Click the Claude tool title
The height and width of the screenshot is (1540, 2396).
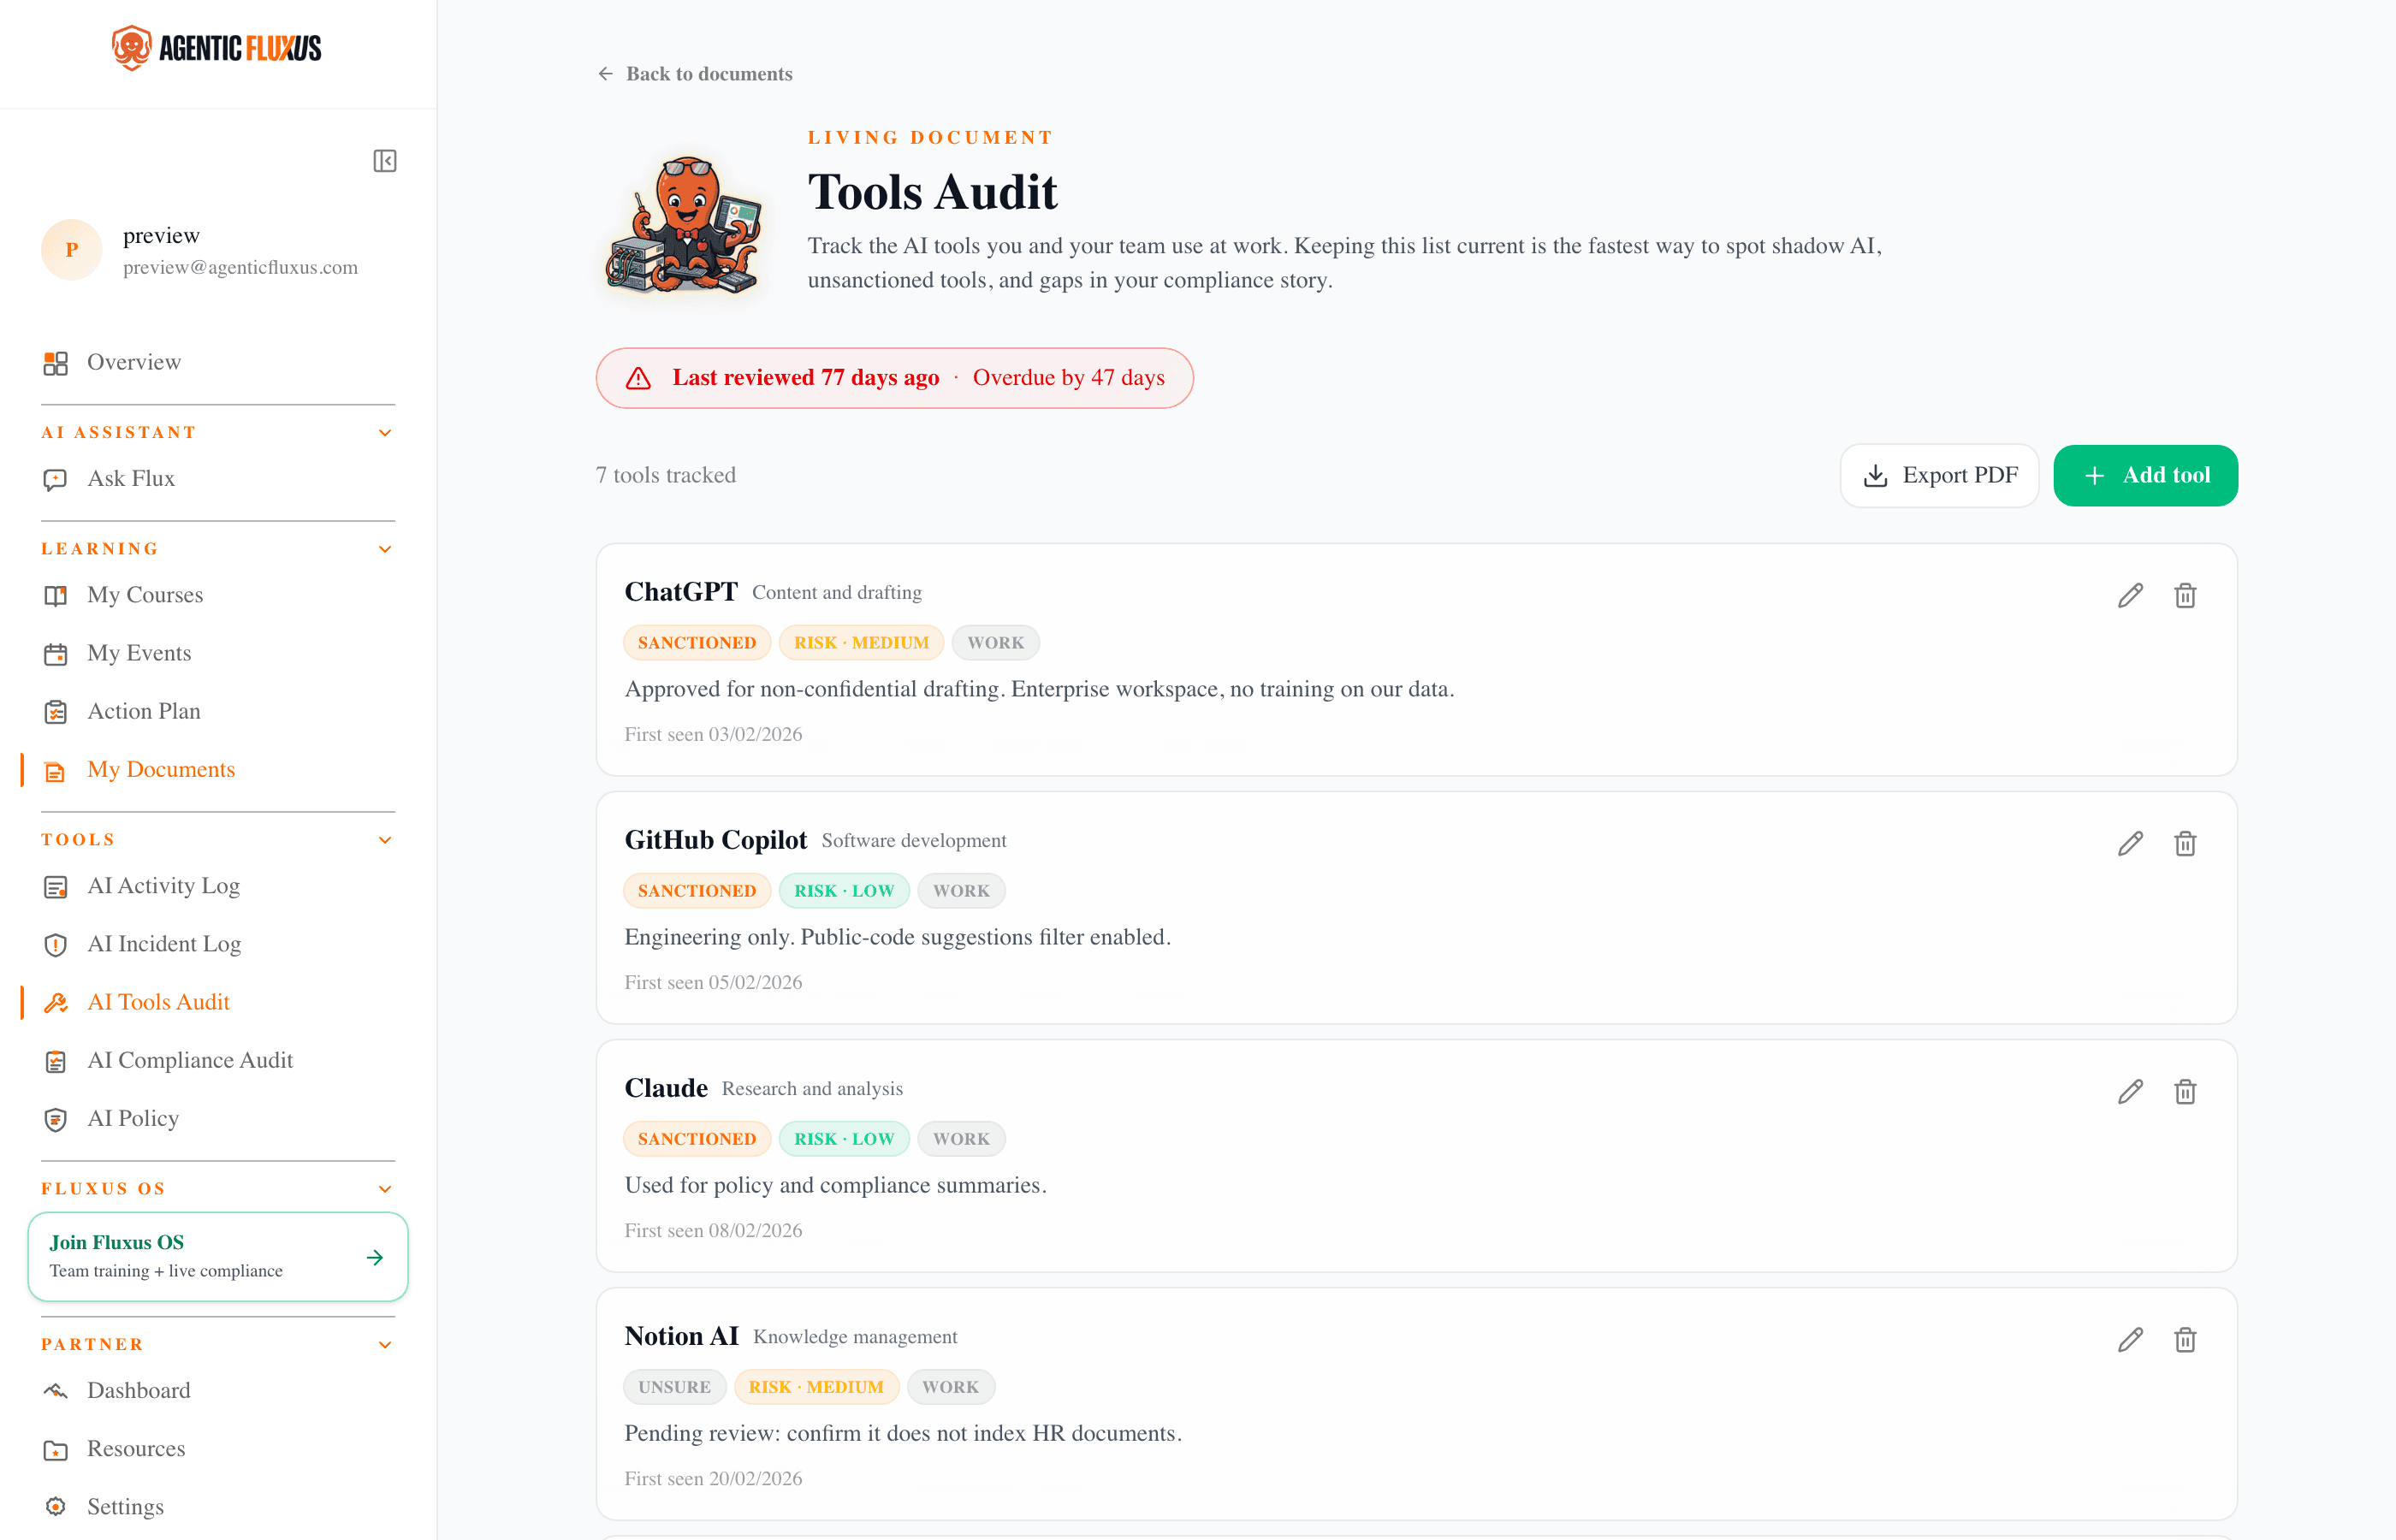pyautogui.click(x=666, y=1088)
